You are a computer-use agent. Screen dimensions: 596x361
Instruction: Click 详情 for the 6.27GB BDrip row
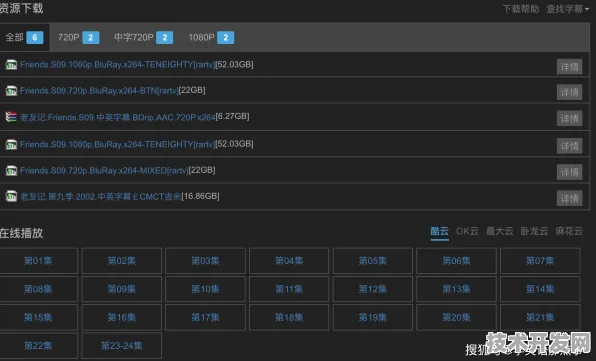(x=569, y=119)
